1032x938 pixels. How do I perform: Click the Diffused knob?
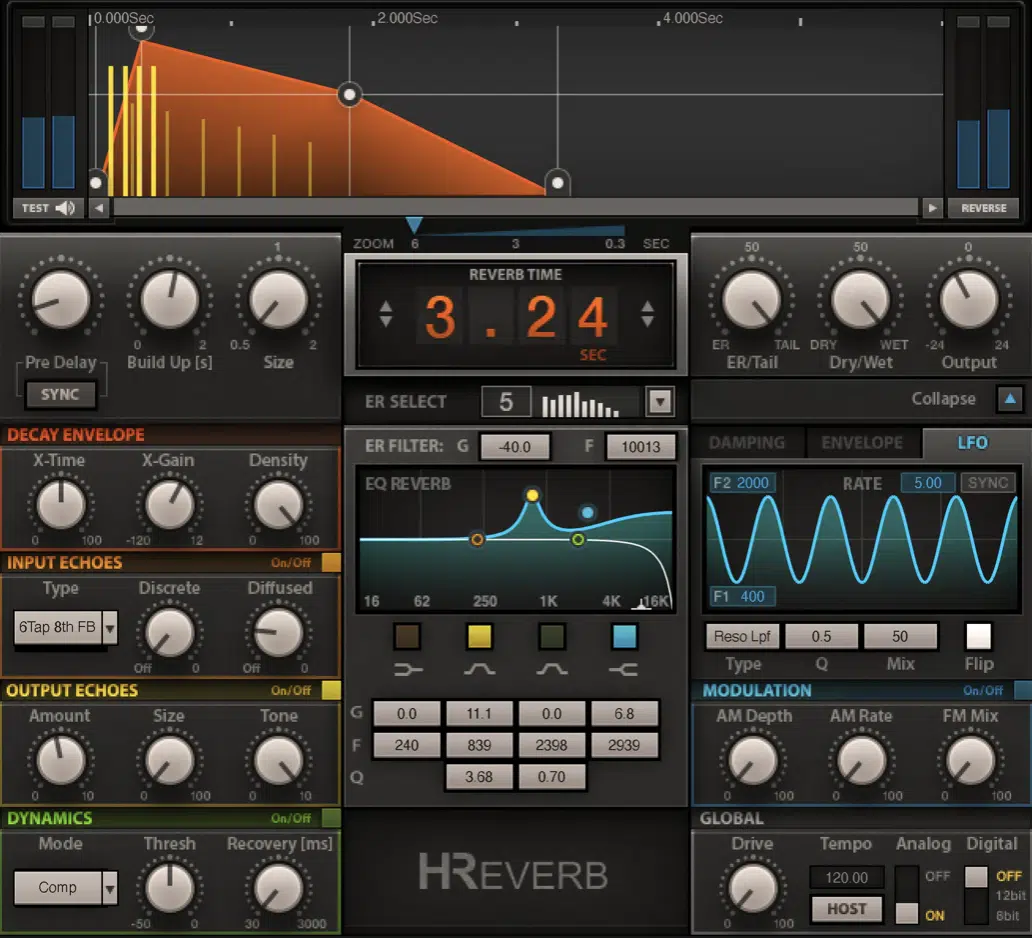278,633
